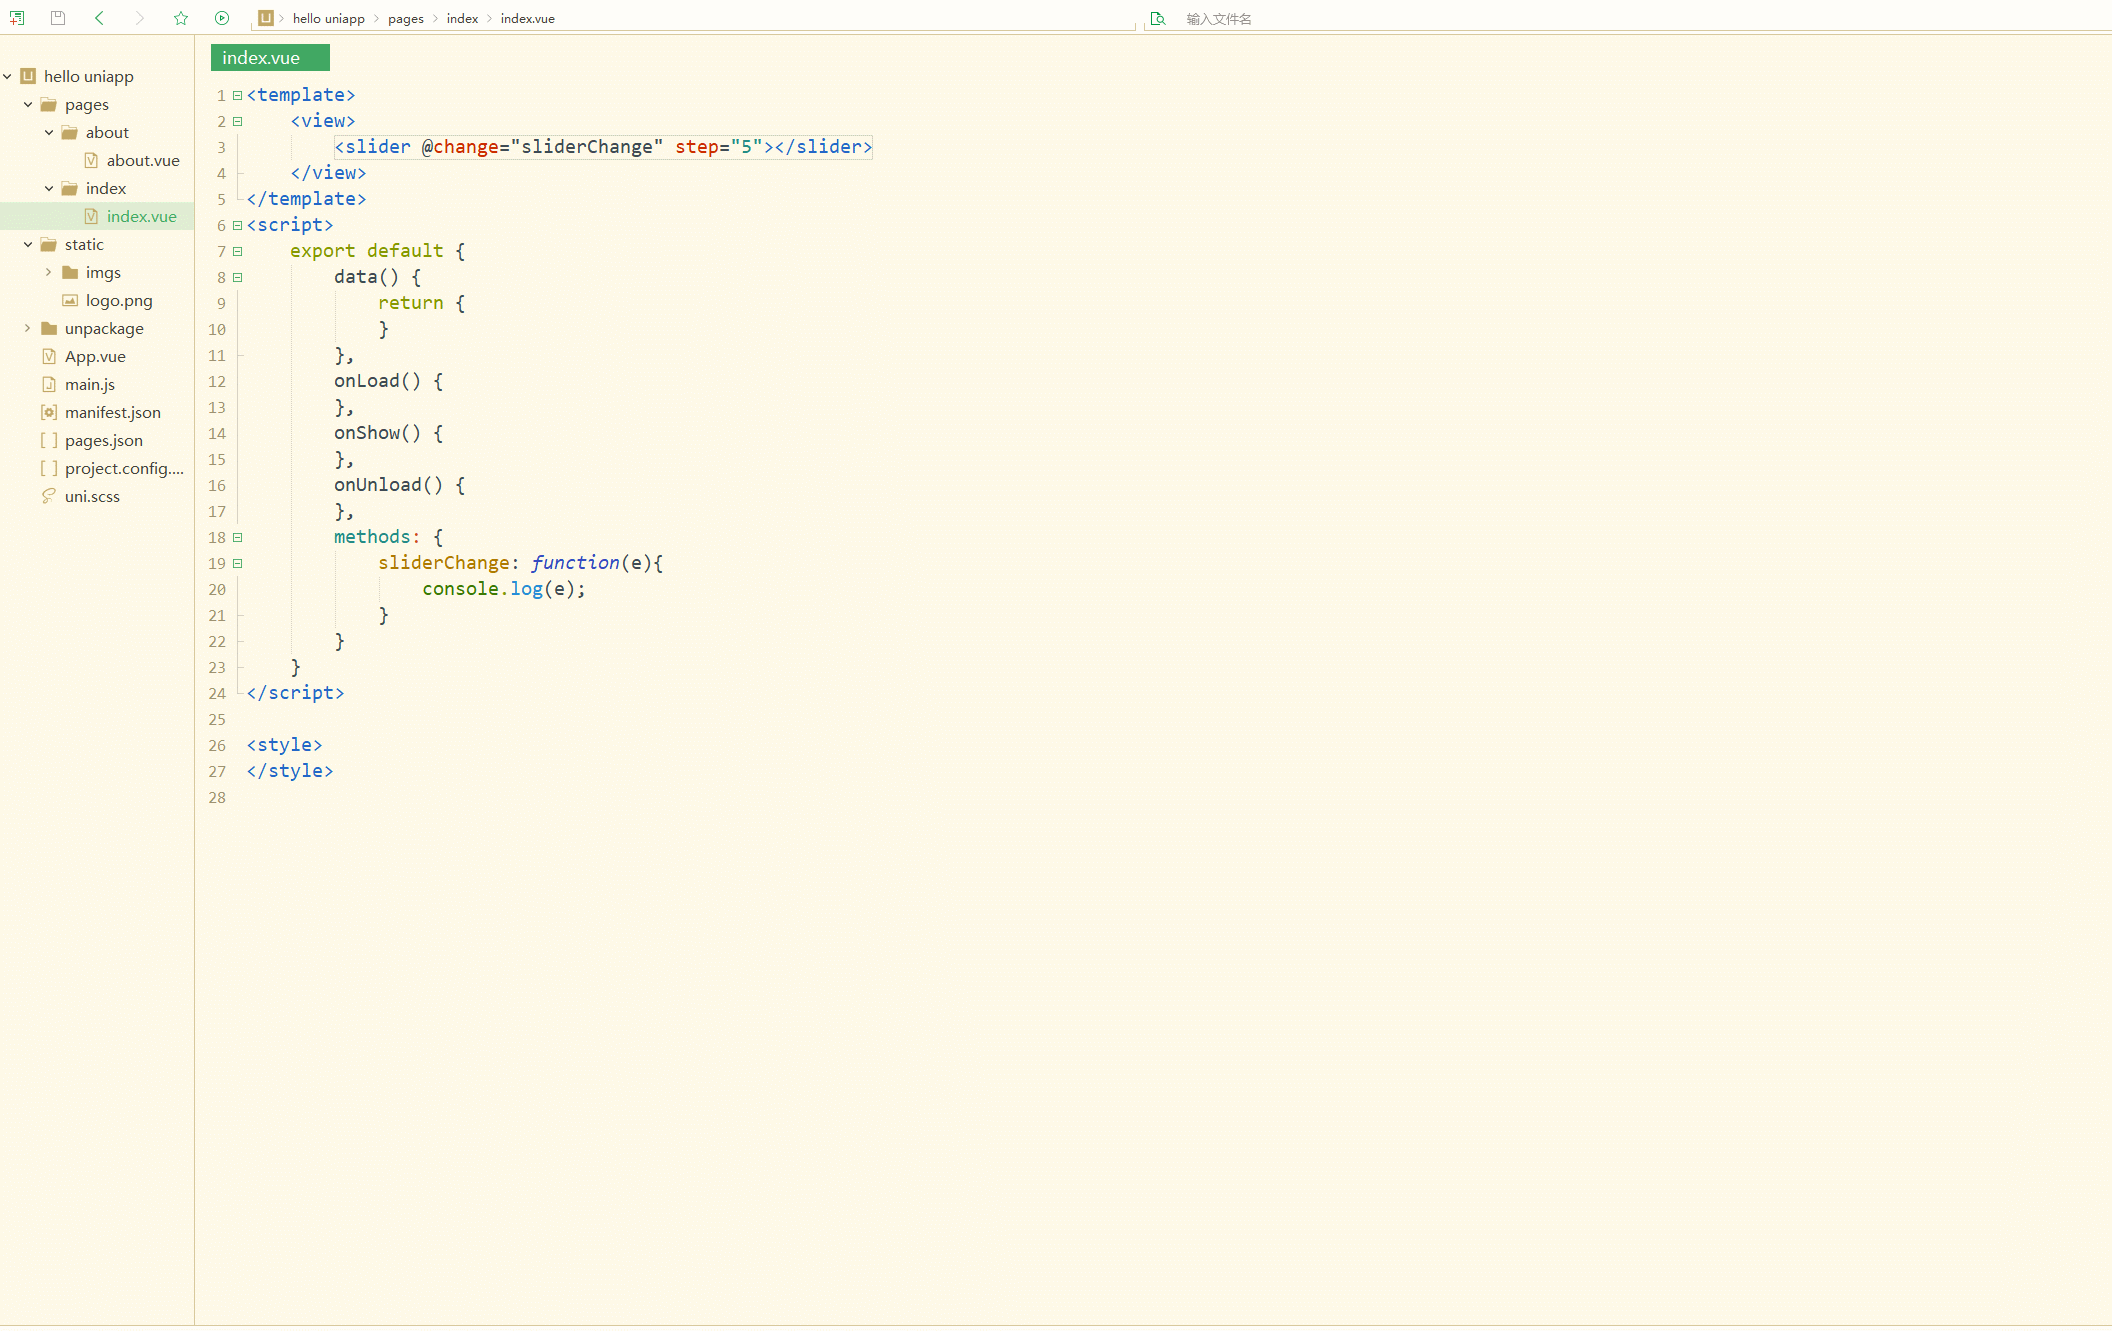Open manifest.json in the project tree
The image size is (2112, 1331).
click(x=113, y=412)
